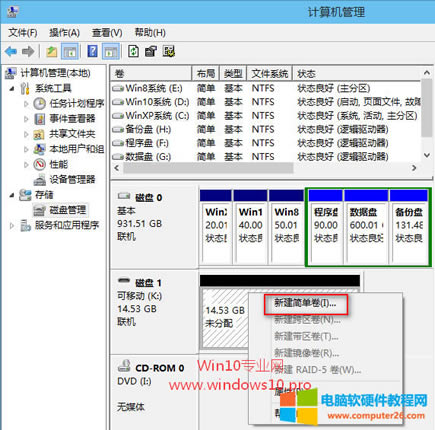Click the Forward arrow toolbar icon
Viewport: 435px width, 430px height.
click(x=28, y=51)
